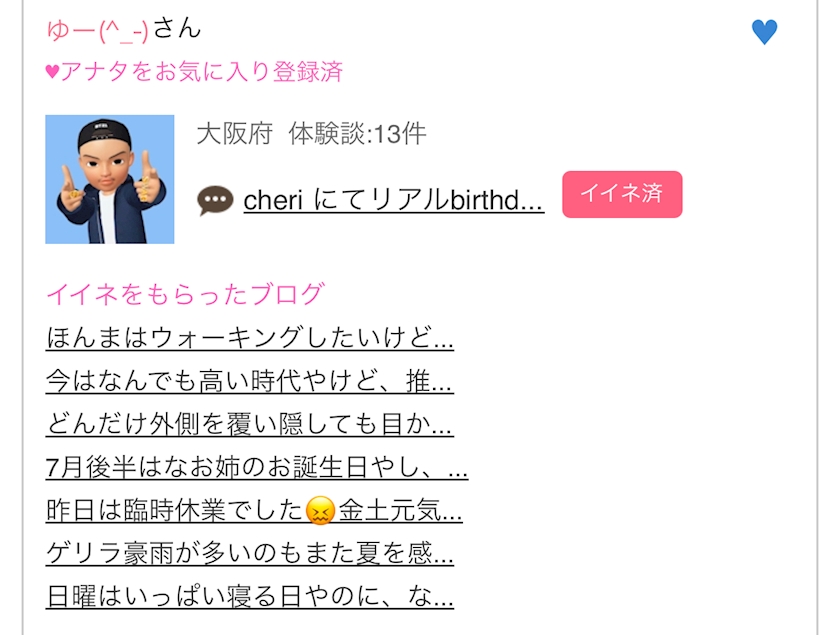Click the 体験談:13件 text

click(357, 133)
